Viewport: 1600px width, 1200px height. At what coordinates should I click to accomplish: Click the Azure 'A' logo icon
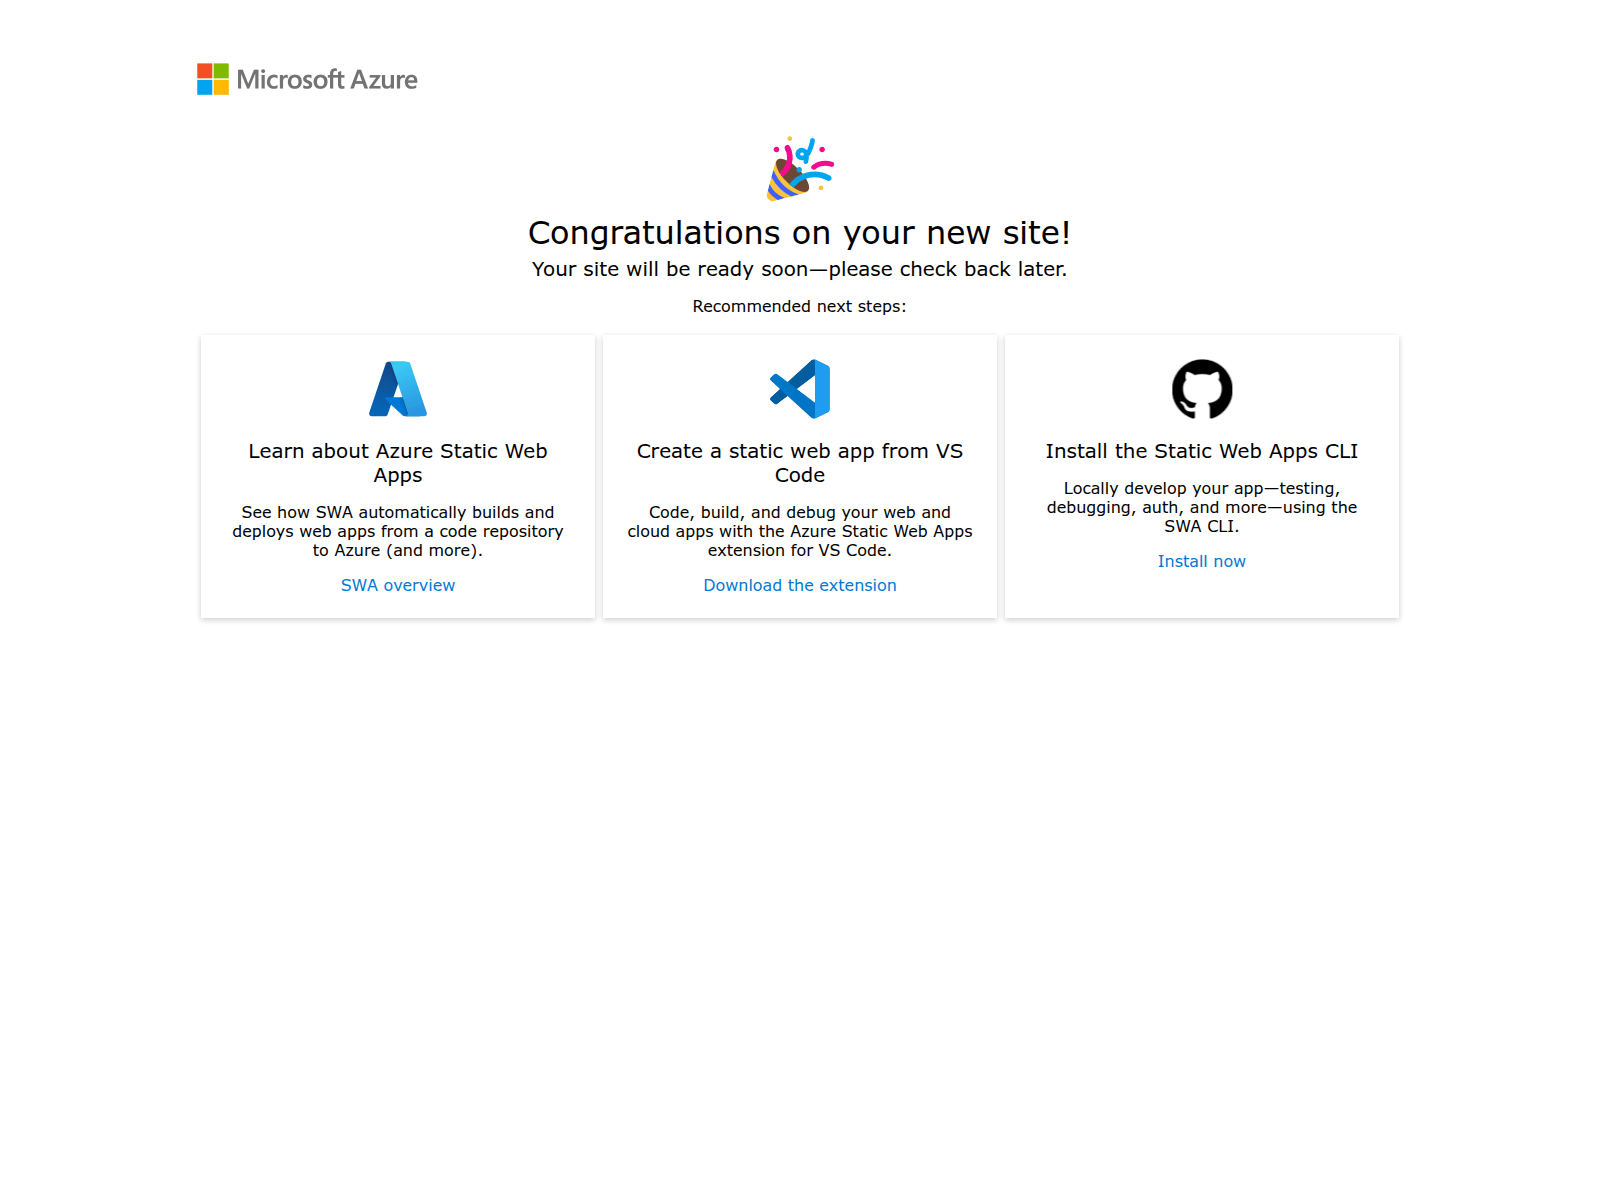coord(398,389)
